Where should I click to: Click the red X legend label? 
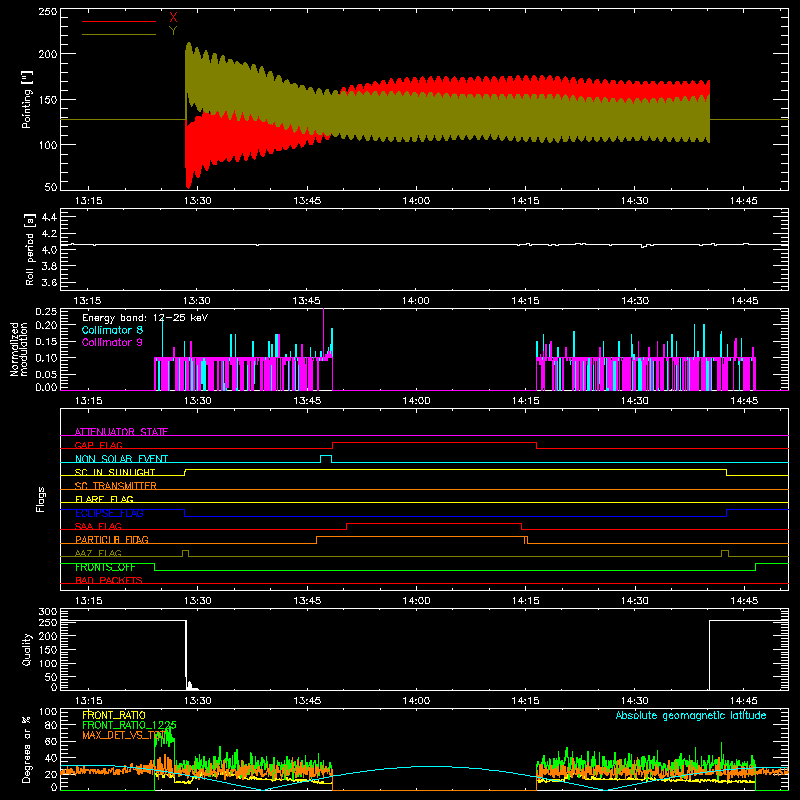pos(173,18)
